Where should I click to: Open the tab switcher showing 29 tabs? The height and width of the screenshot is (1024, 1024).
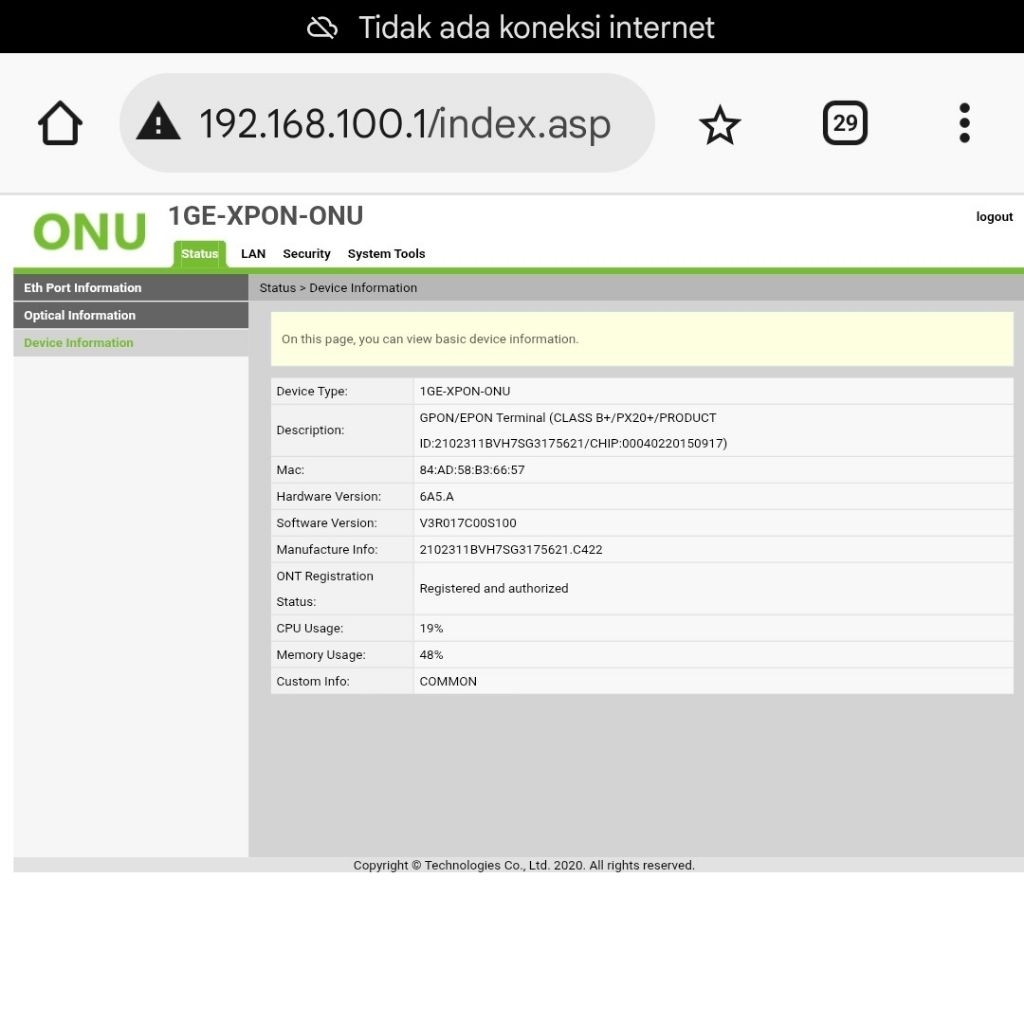point(845,123)
